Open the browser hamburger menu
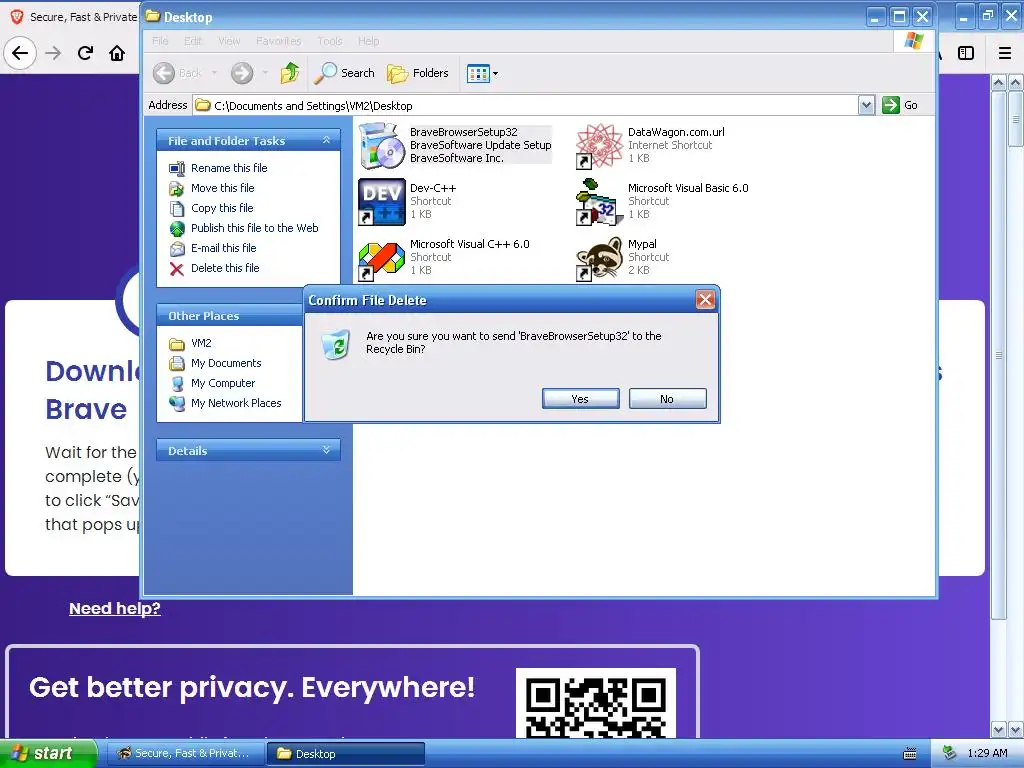Viewport: 1024px width, 768px height. coord(1005,53)
